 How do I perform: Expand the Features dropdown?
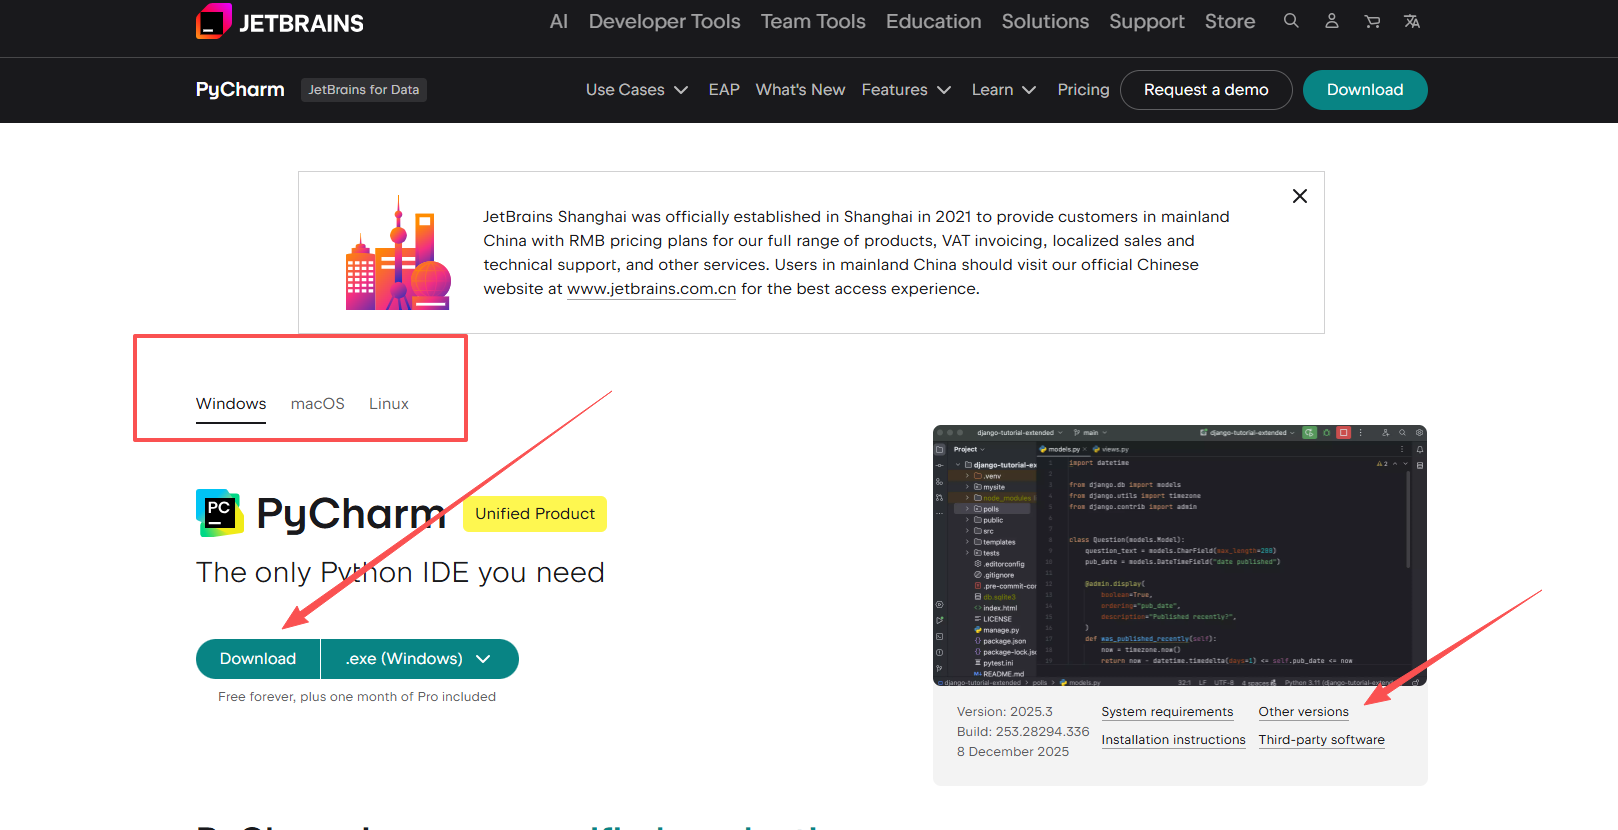pyautogui.click(x=906, y=90)
